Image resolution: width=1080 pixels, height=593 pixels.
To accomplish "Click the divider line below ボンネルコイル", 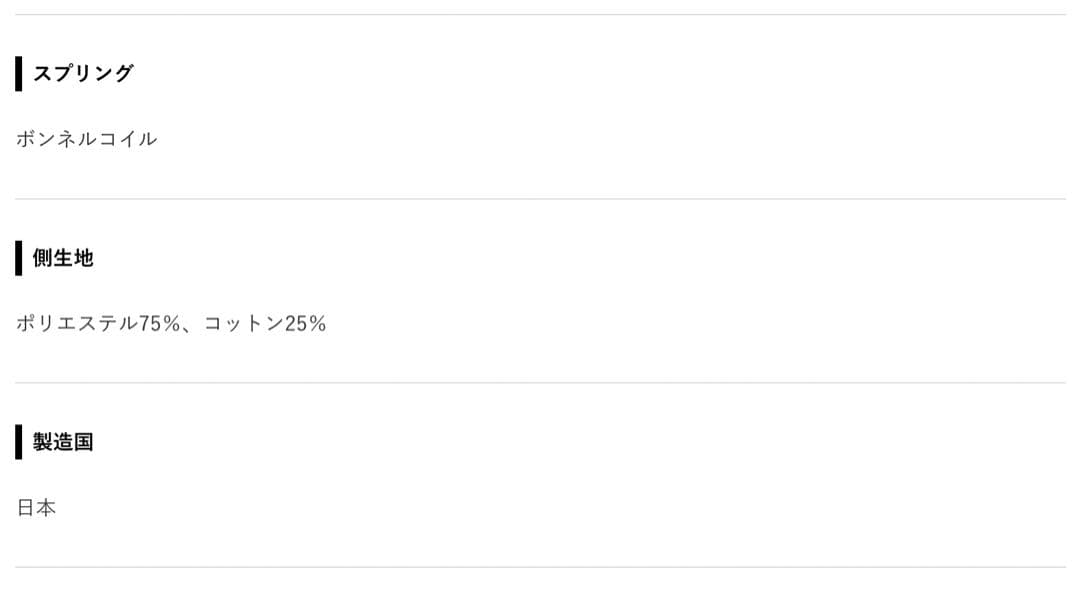I will tap(540, 199).
